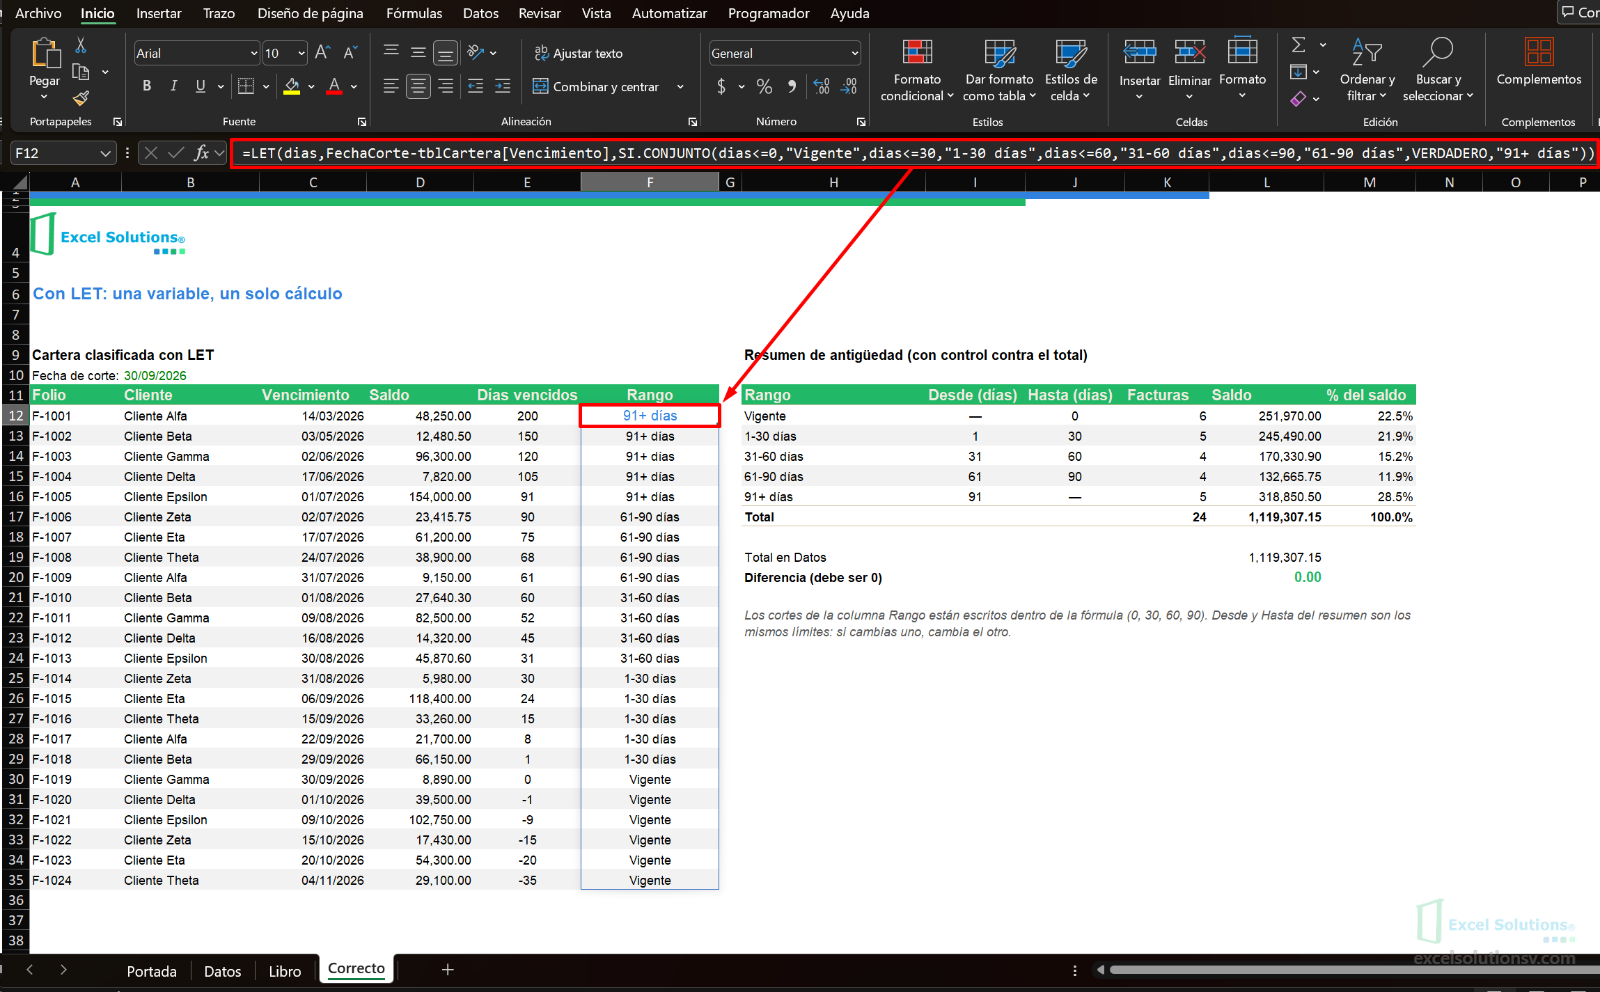The height and width of the screenshot is (992, 1600).
Task: Toggle underline formatting
Action: [201, 86]
